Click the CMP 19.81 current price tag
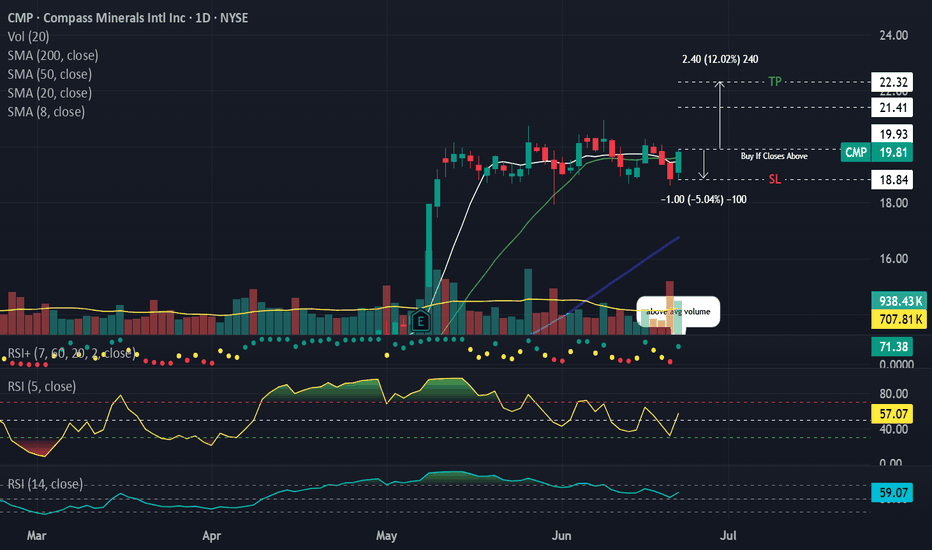Viewport: 932px width, 550px height. [x=876, y=152]
